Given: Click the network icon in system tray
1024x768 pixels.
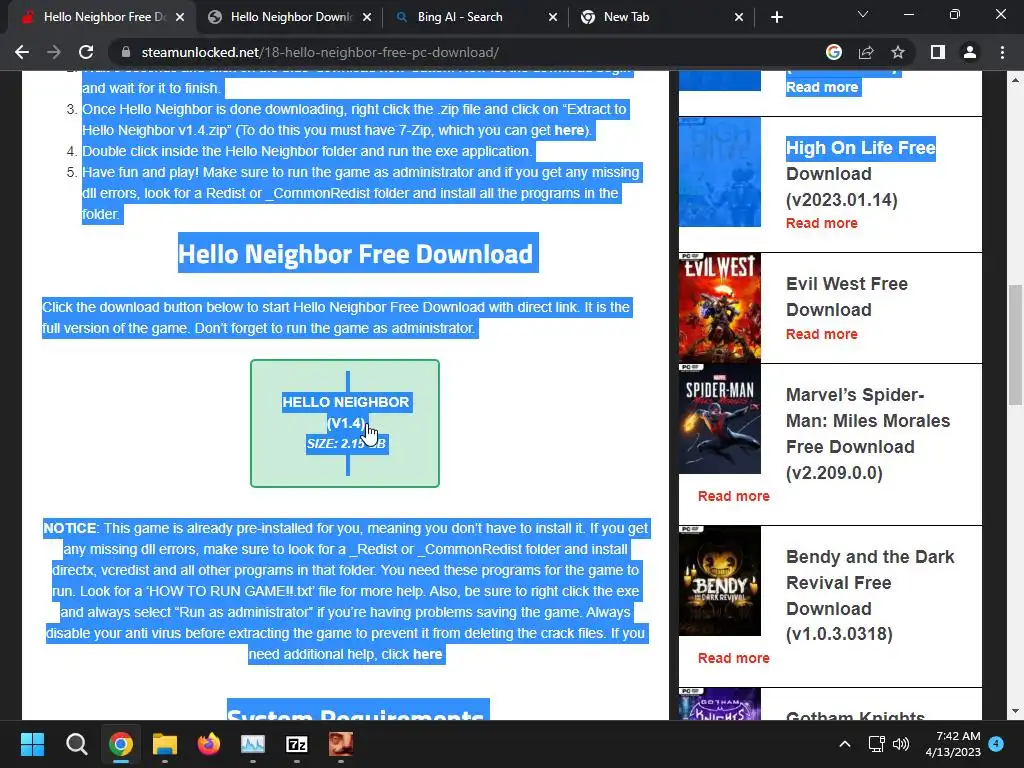Looking at the screenshot, I should coord(876,744).
